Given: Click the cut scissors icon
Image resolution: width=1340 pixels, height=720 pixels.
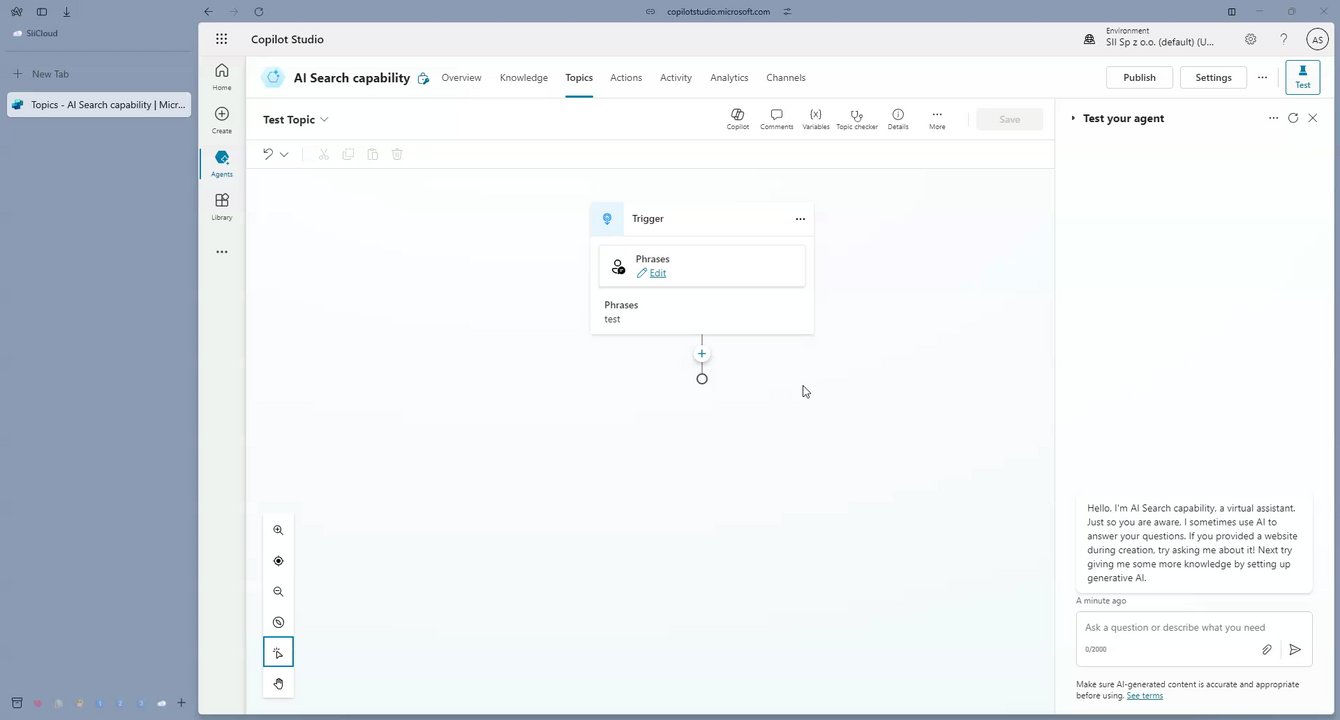Looking at the screenshot, I should pyautogui.click(x=323, y=154).
